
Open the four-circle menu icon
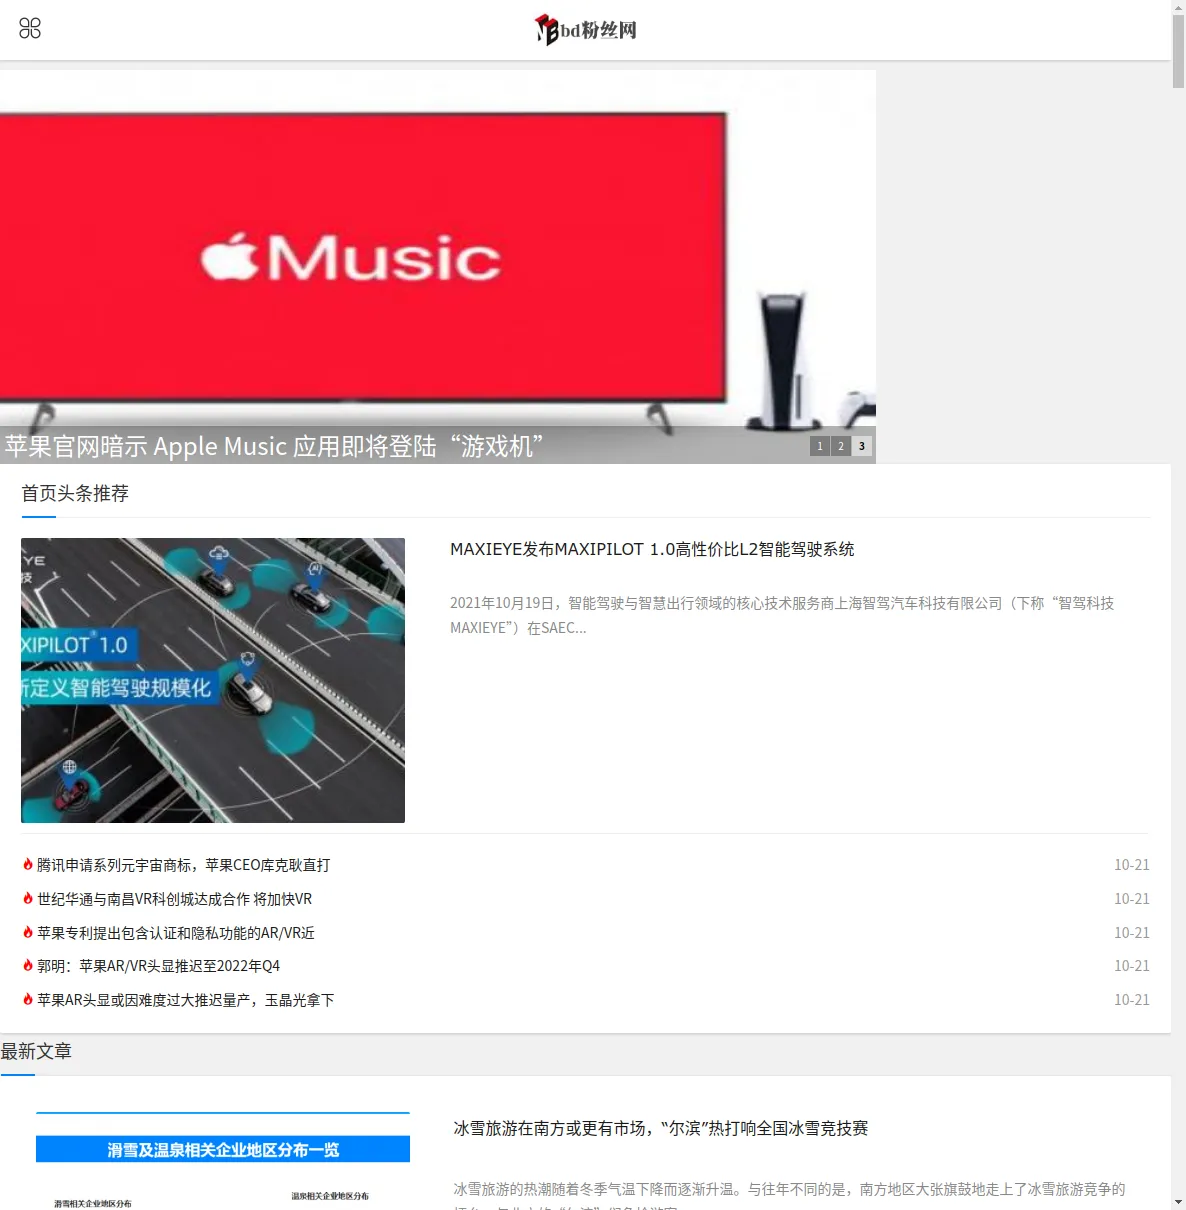30,28
